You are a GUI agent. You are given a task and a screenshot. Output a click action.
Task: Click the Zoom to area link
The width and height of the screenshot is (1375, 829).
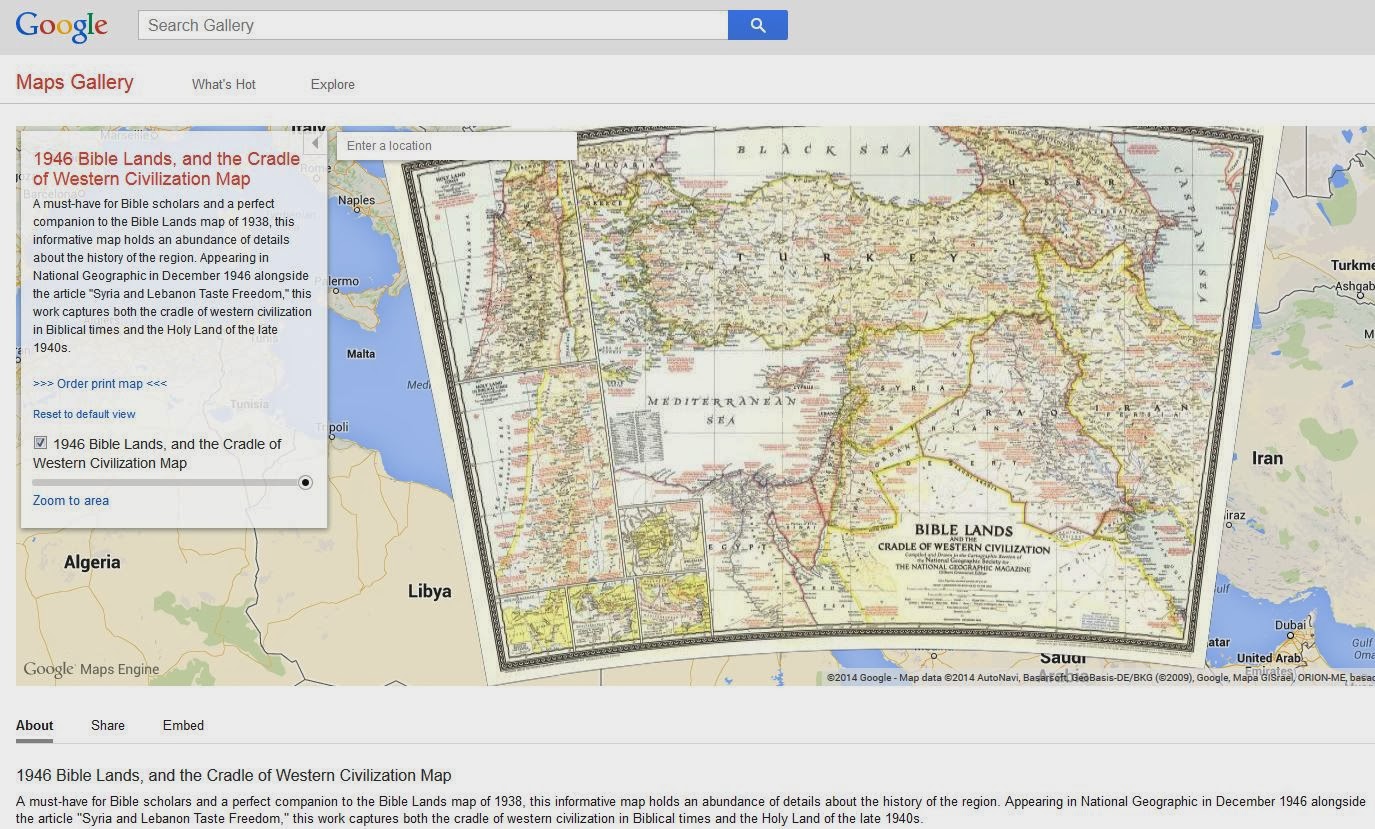tap(70, 500)
